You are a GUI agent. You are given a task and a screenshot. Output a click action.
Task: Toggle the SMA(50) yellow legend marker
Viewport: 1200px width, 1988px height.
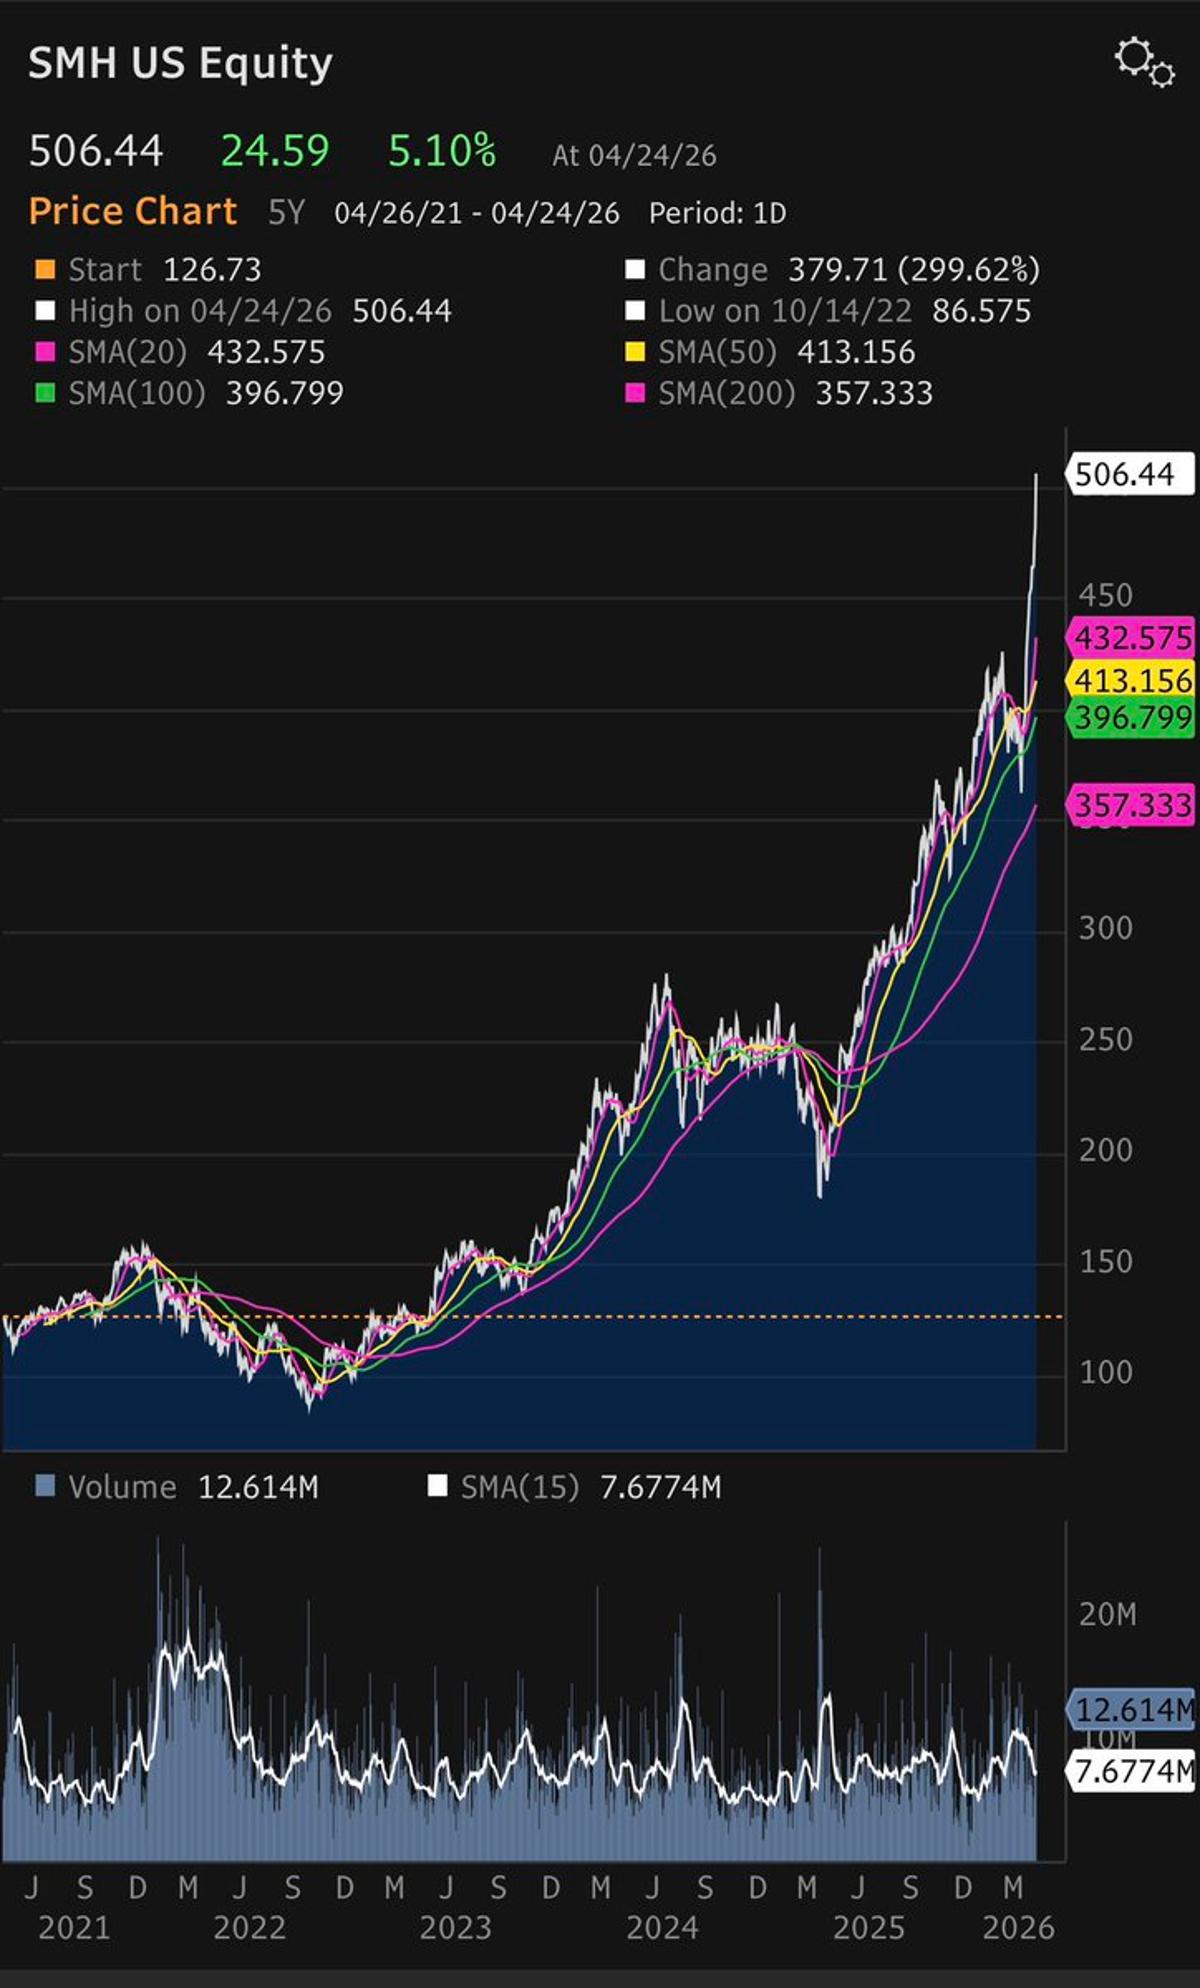(635, 352)
